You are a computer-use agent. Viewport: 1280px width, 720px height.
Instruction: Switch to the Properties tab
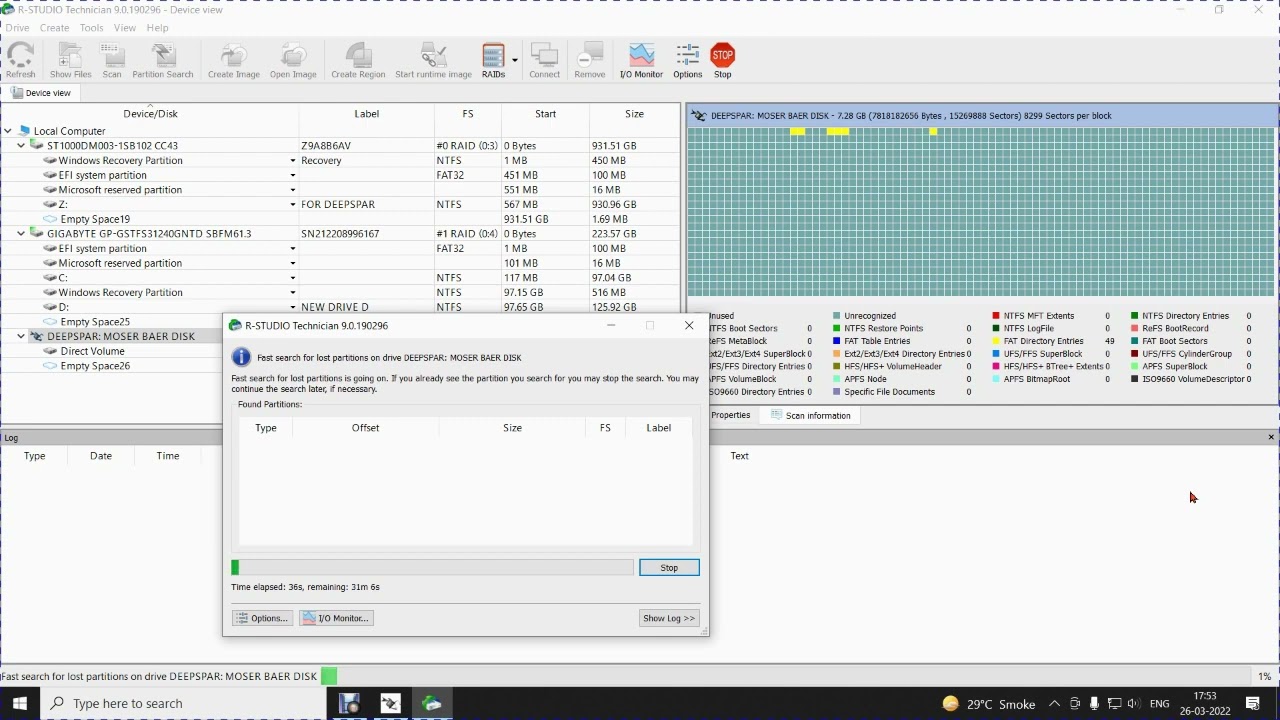tap(730, 415)
